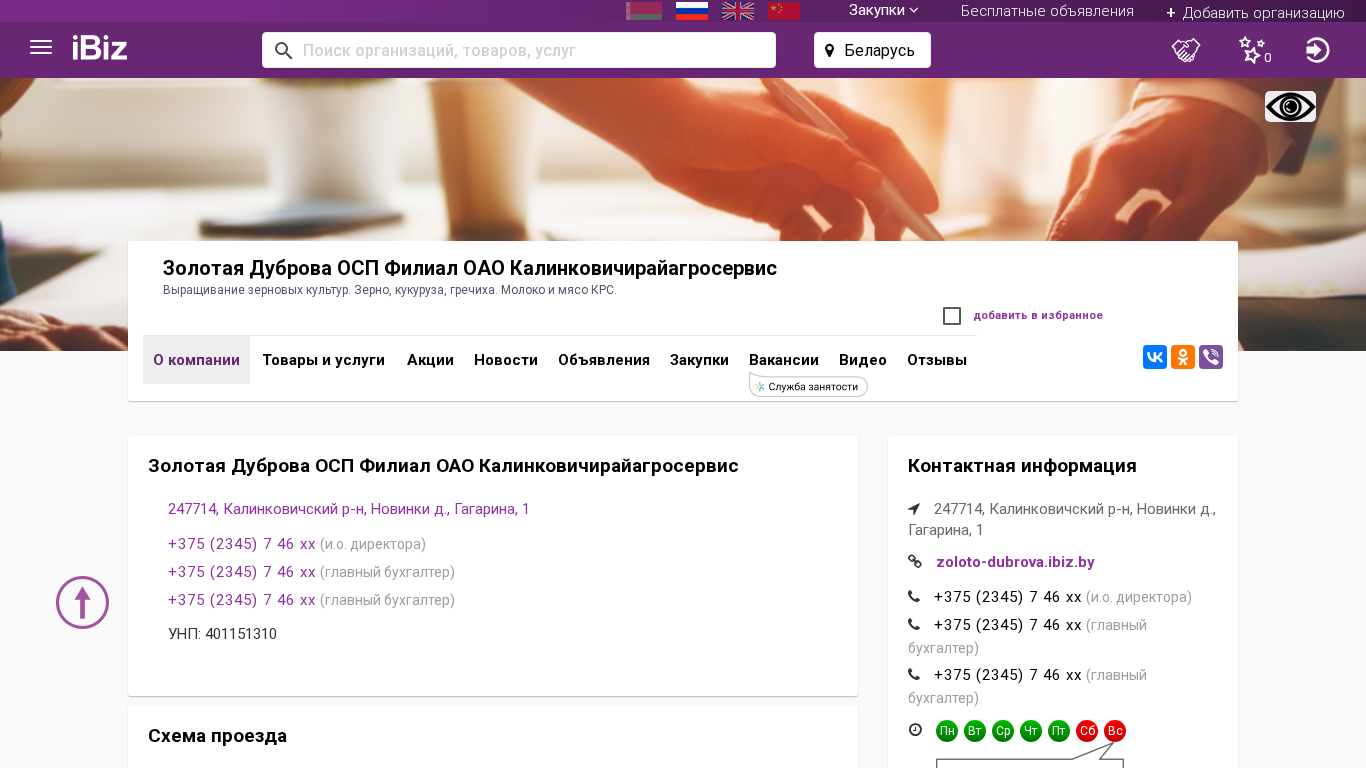The image size is (1366, 768).
Task: Click the iBiz logo
Action: point(100,47)
